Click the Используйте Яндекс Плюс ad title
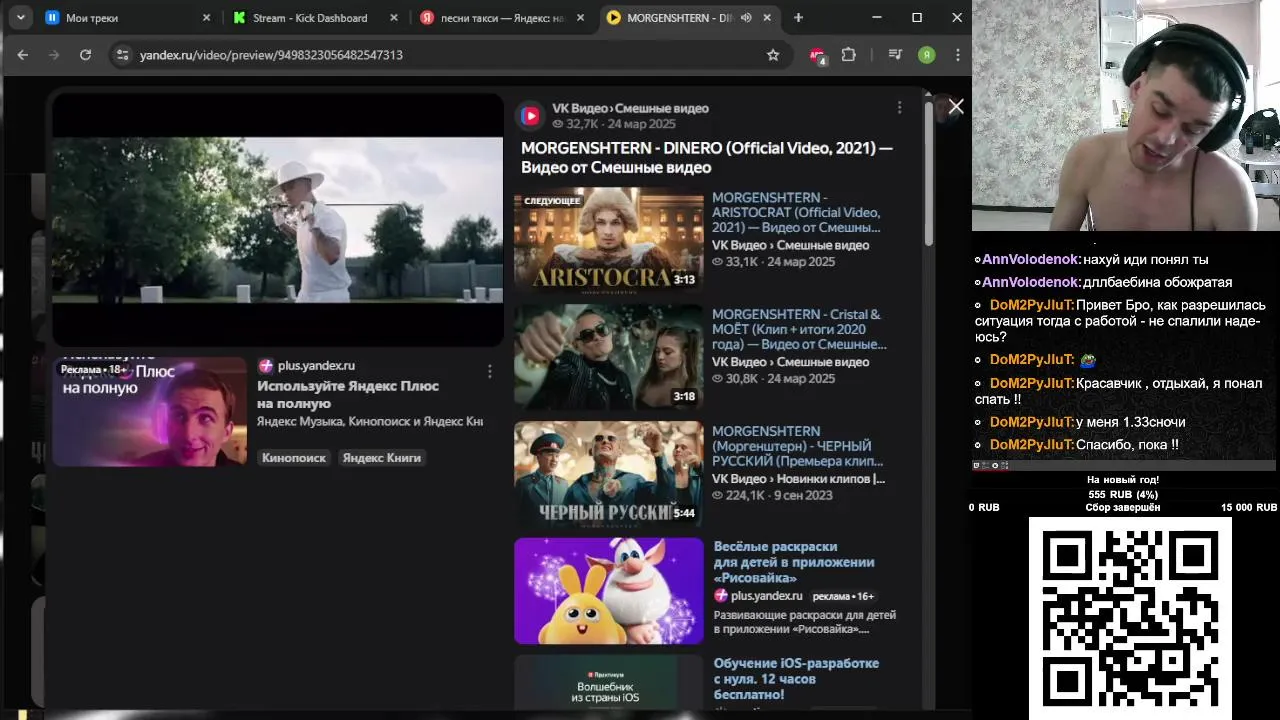The width and height of the screenshot is (1280, 720). 348,394
